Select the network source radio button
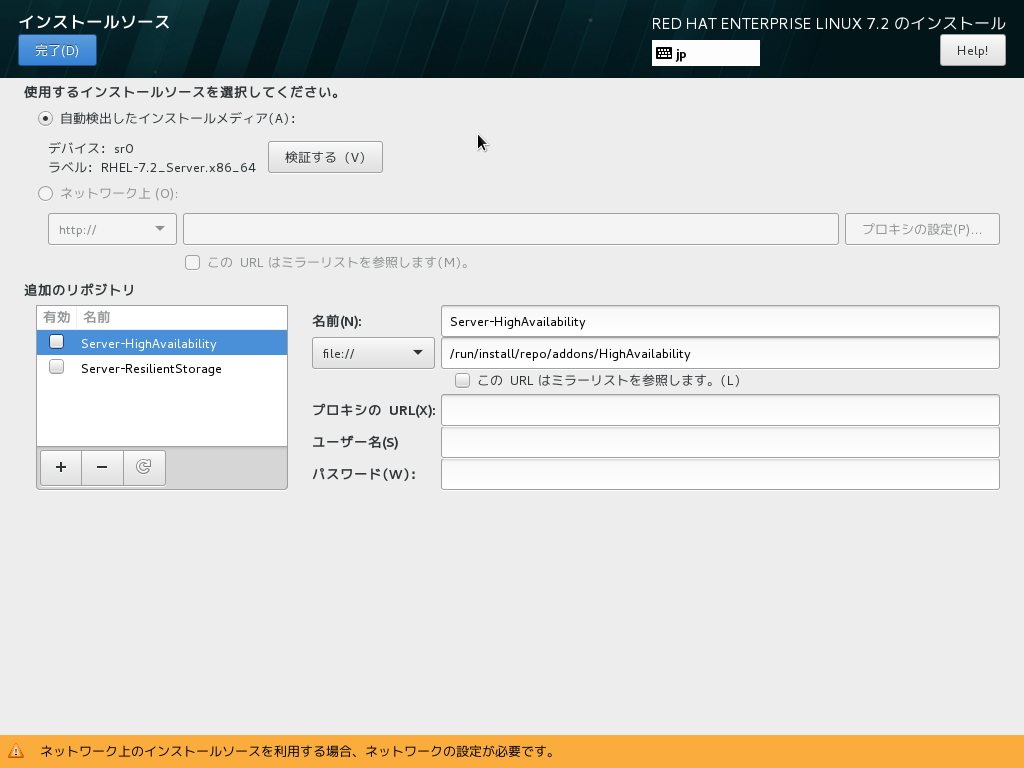Image resolution: width=1024 pixels, height=768 pixels. tap(45, 193)
